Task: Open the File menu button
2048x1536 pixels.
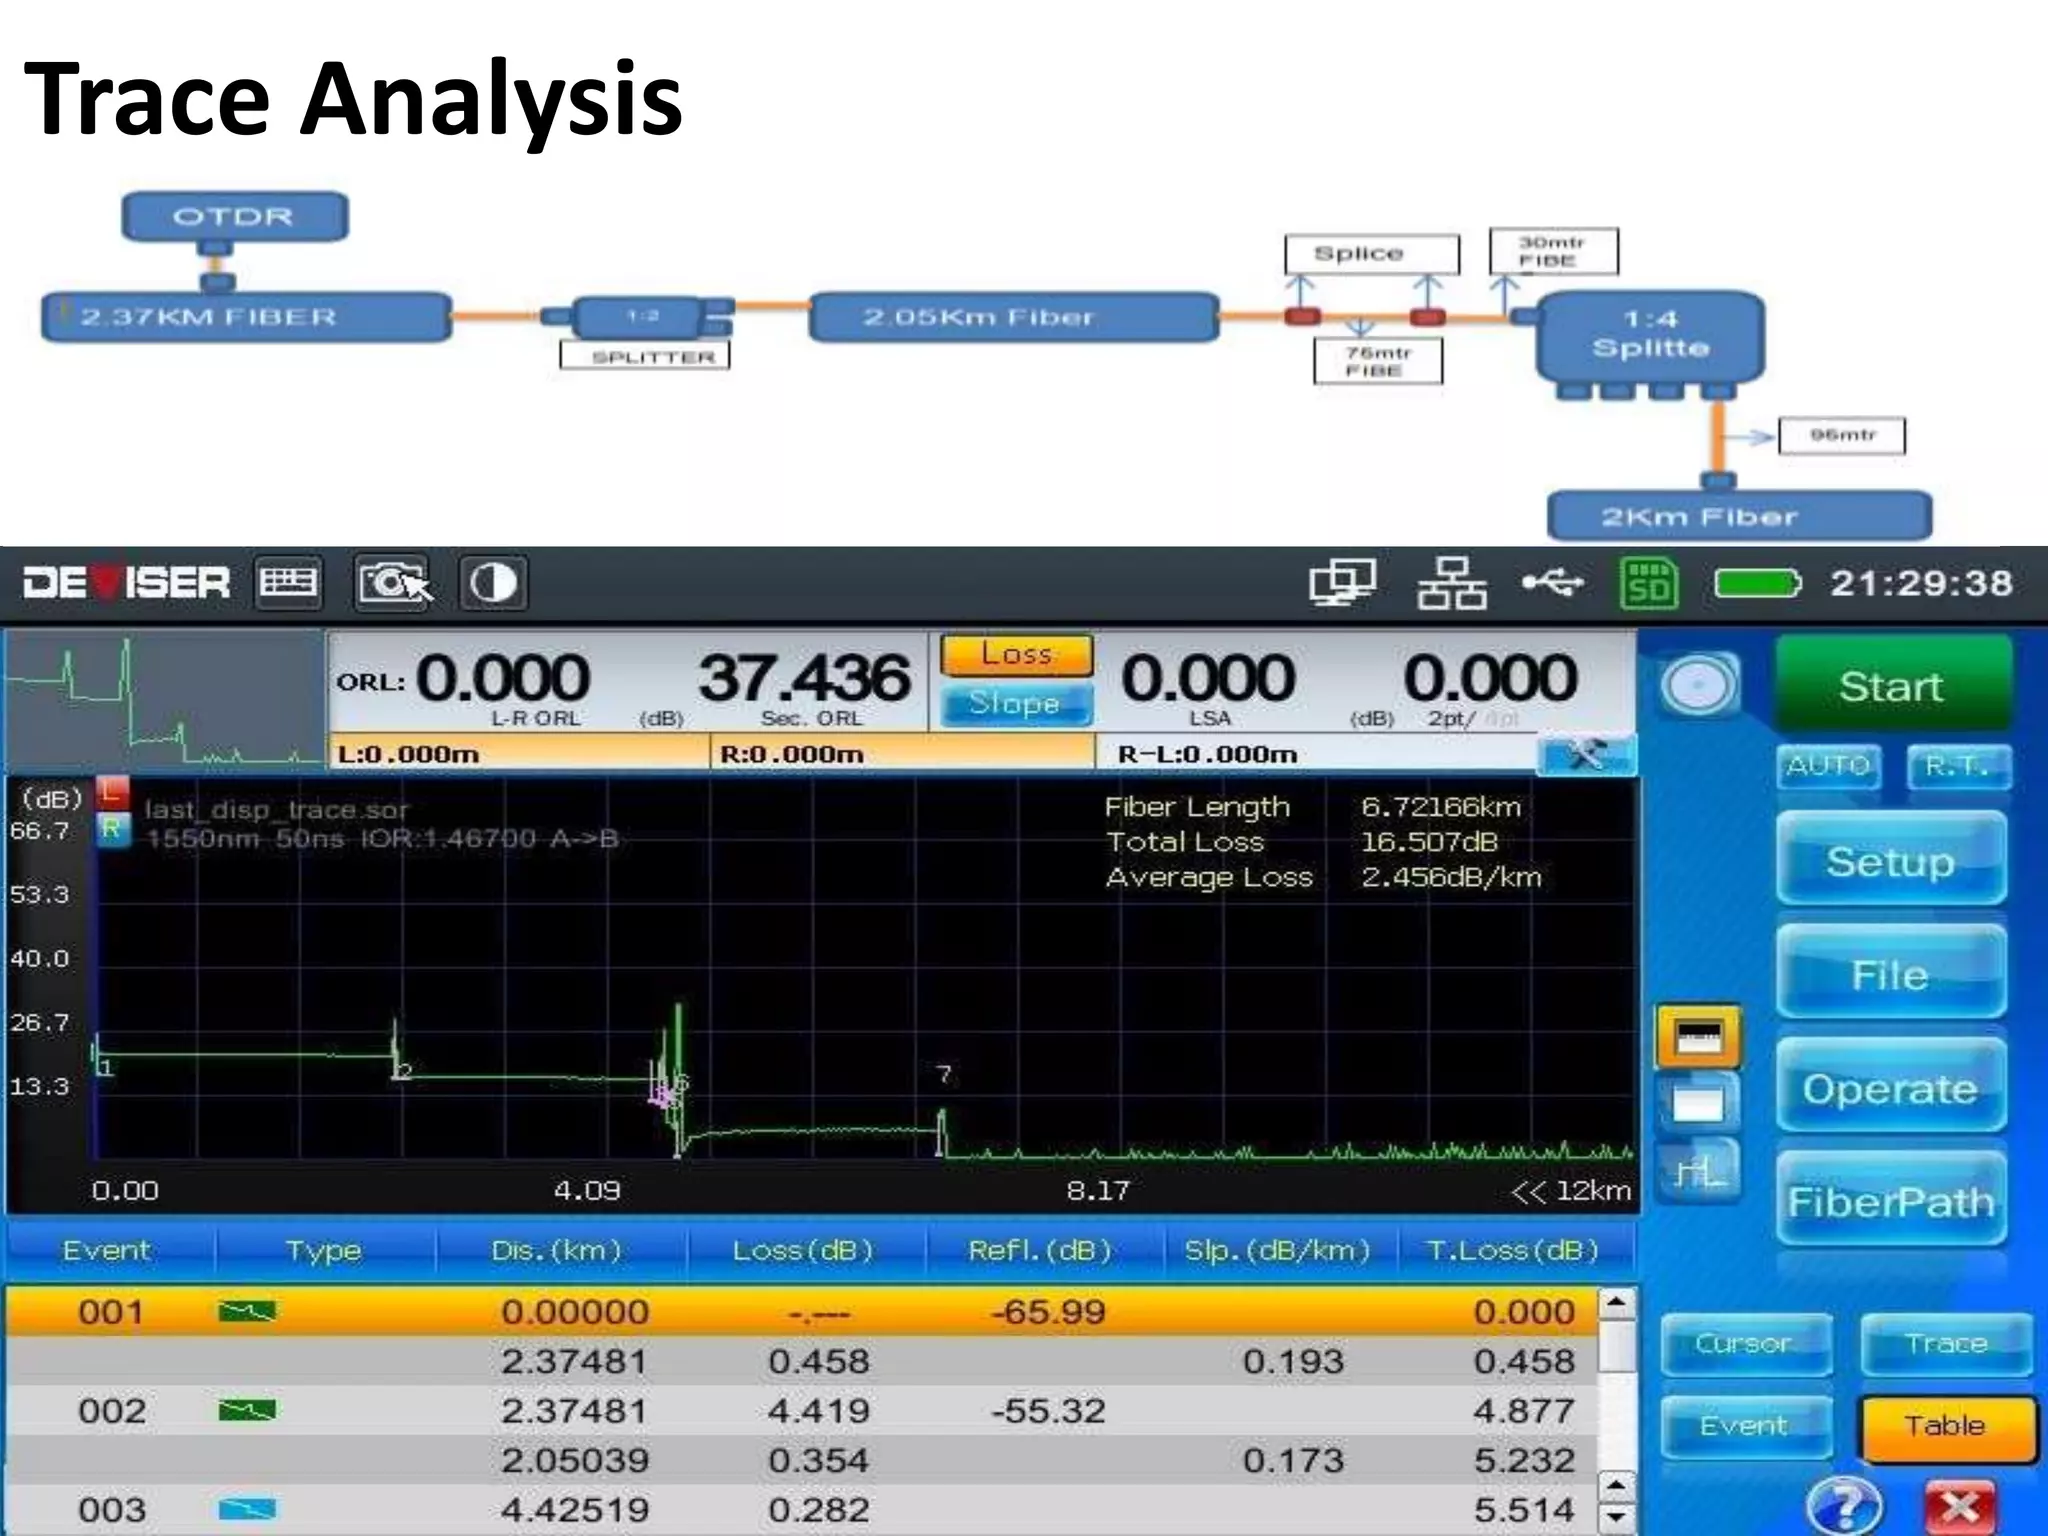Action: (1891, 974)
